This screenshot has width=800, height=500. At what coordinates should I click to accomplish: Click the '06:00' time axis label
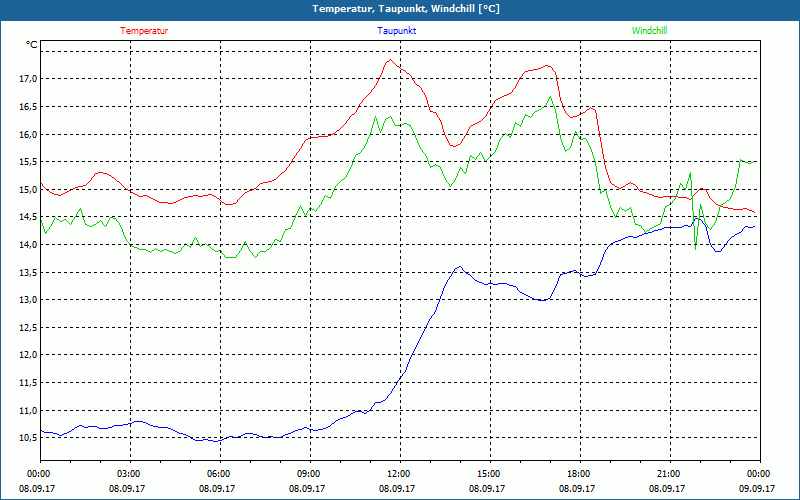[x=217, y=474]
